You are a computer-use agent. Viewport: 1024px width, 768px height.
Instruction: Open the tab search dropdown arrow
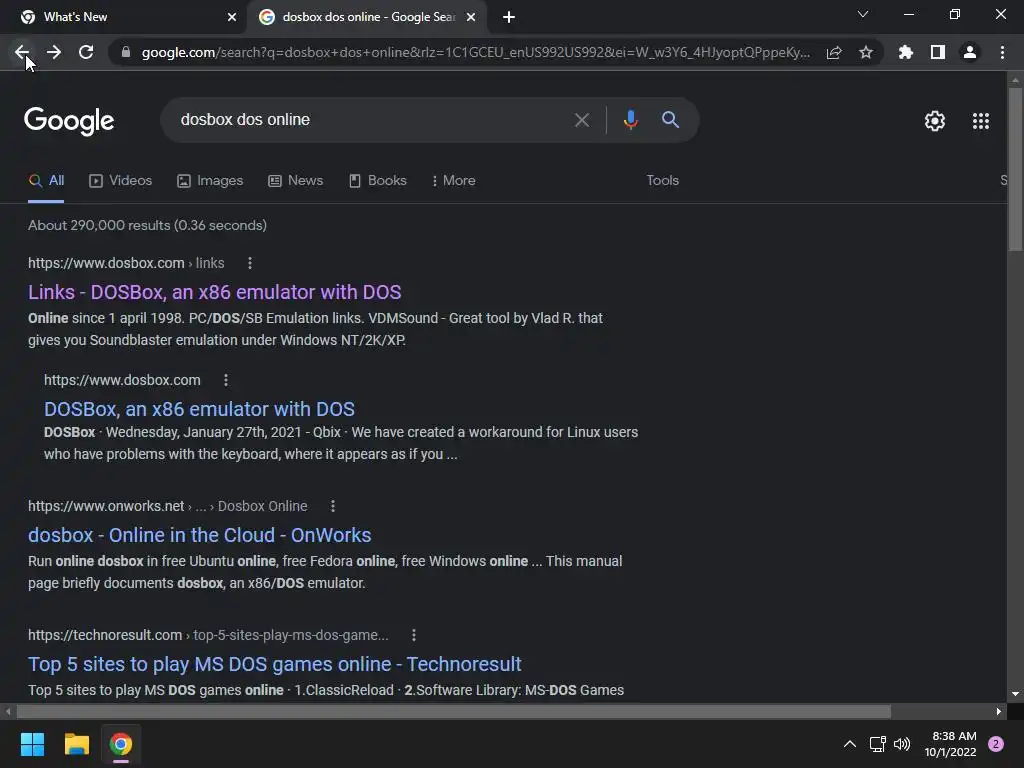point(863,14)
